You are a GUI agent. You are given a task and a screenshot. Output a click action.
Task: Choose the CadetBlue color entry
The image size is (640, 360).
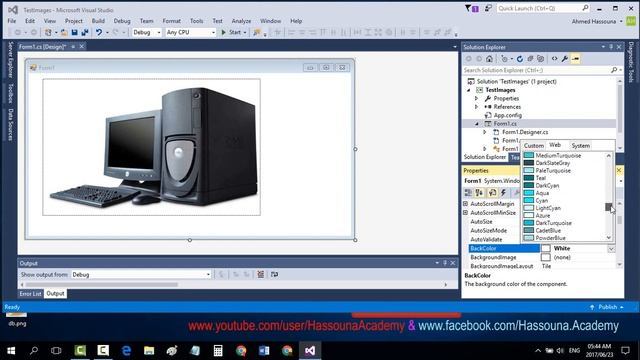pyautogui.click(x=548, y=231)
